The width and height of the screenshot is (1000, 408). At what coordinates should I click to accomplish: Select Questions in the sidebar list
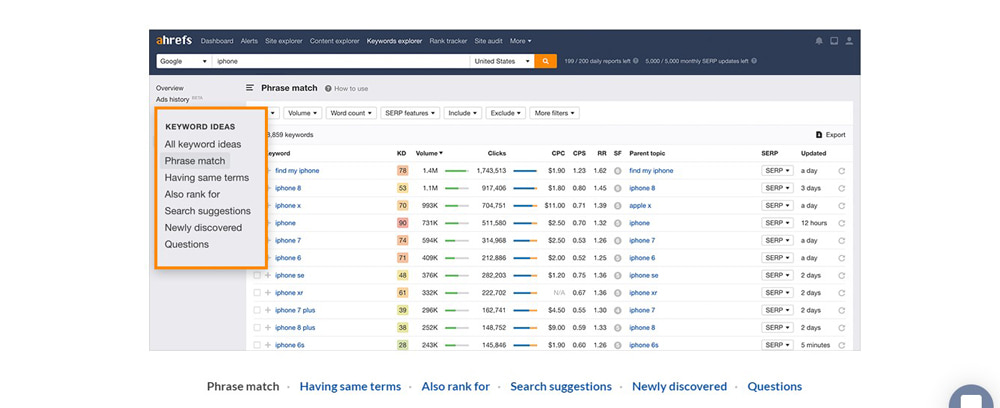186,244
